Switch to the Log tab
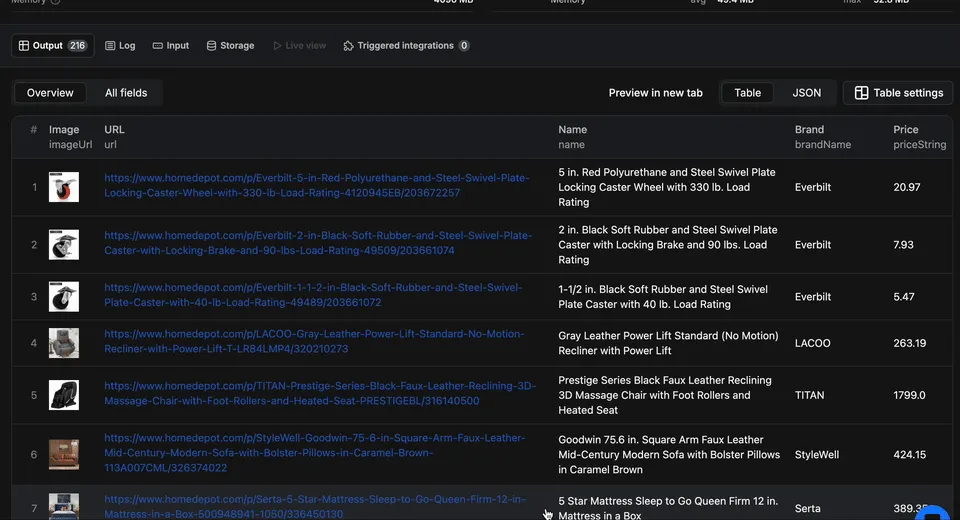960x520 pixels. pos(120,46)
